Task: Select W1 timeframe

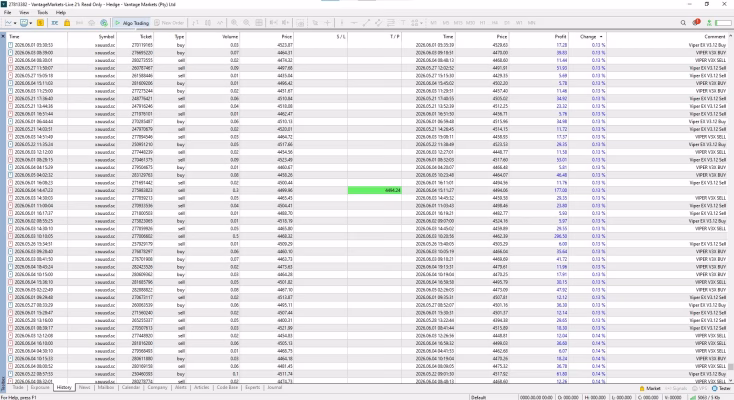Action: pyautogui.click(x=519, y=22)
